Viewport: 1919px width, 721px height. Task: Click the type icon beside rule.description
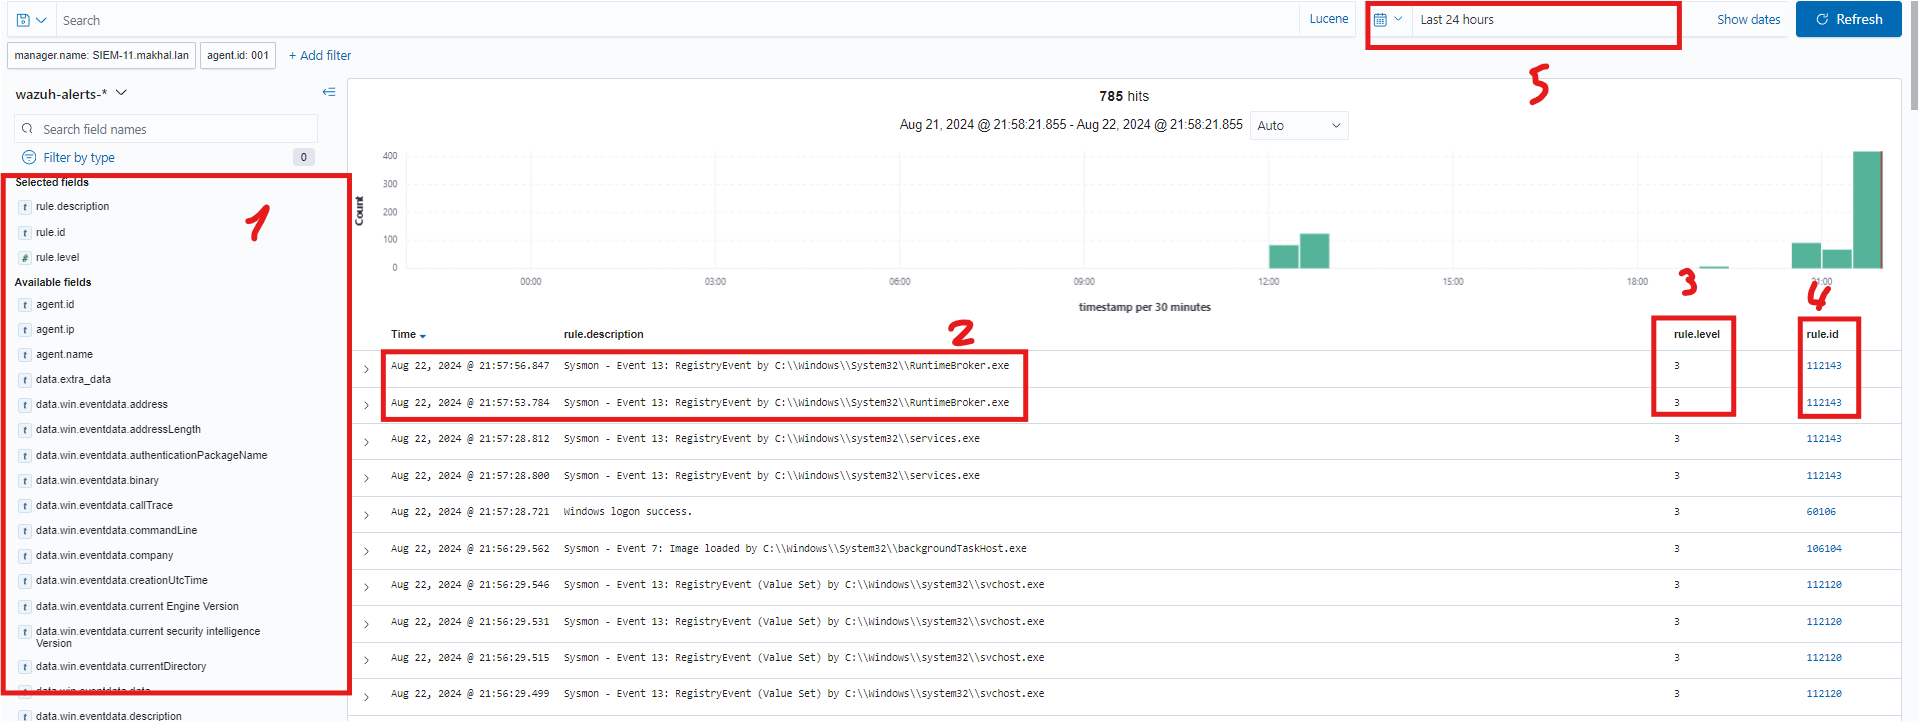click(x=25, y=207)
